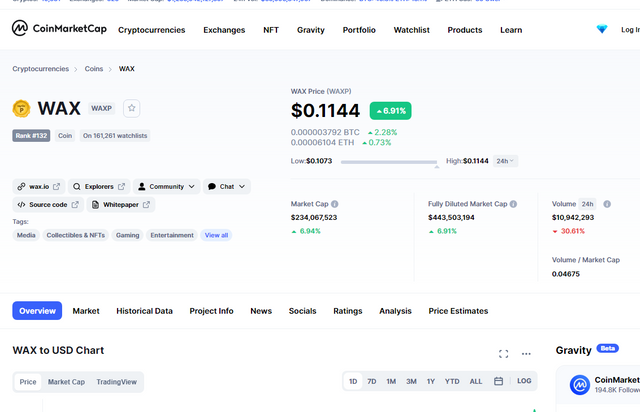Open the Exchanges nav menu
640x412 pixels.
coord(224,30)
